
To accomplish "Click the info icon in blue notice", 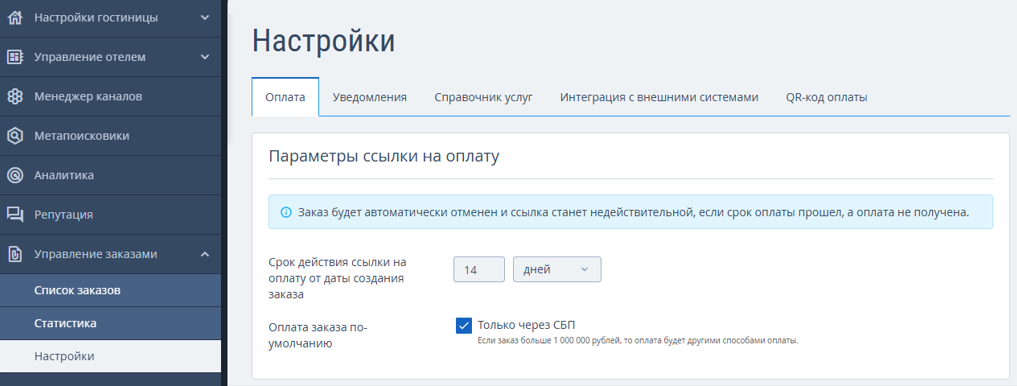I will 285,212.
